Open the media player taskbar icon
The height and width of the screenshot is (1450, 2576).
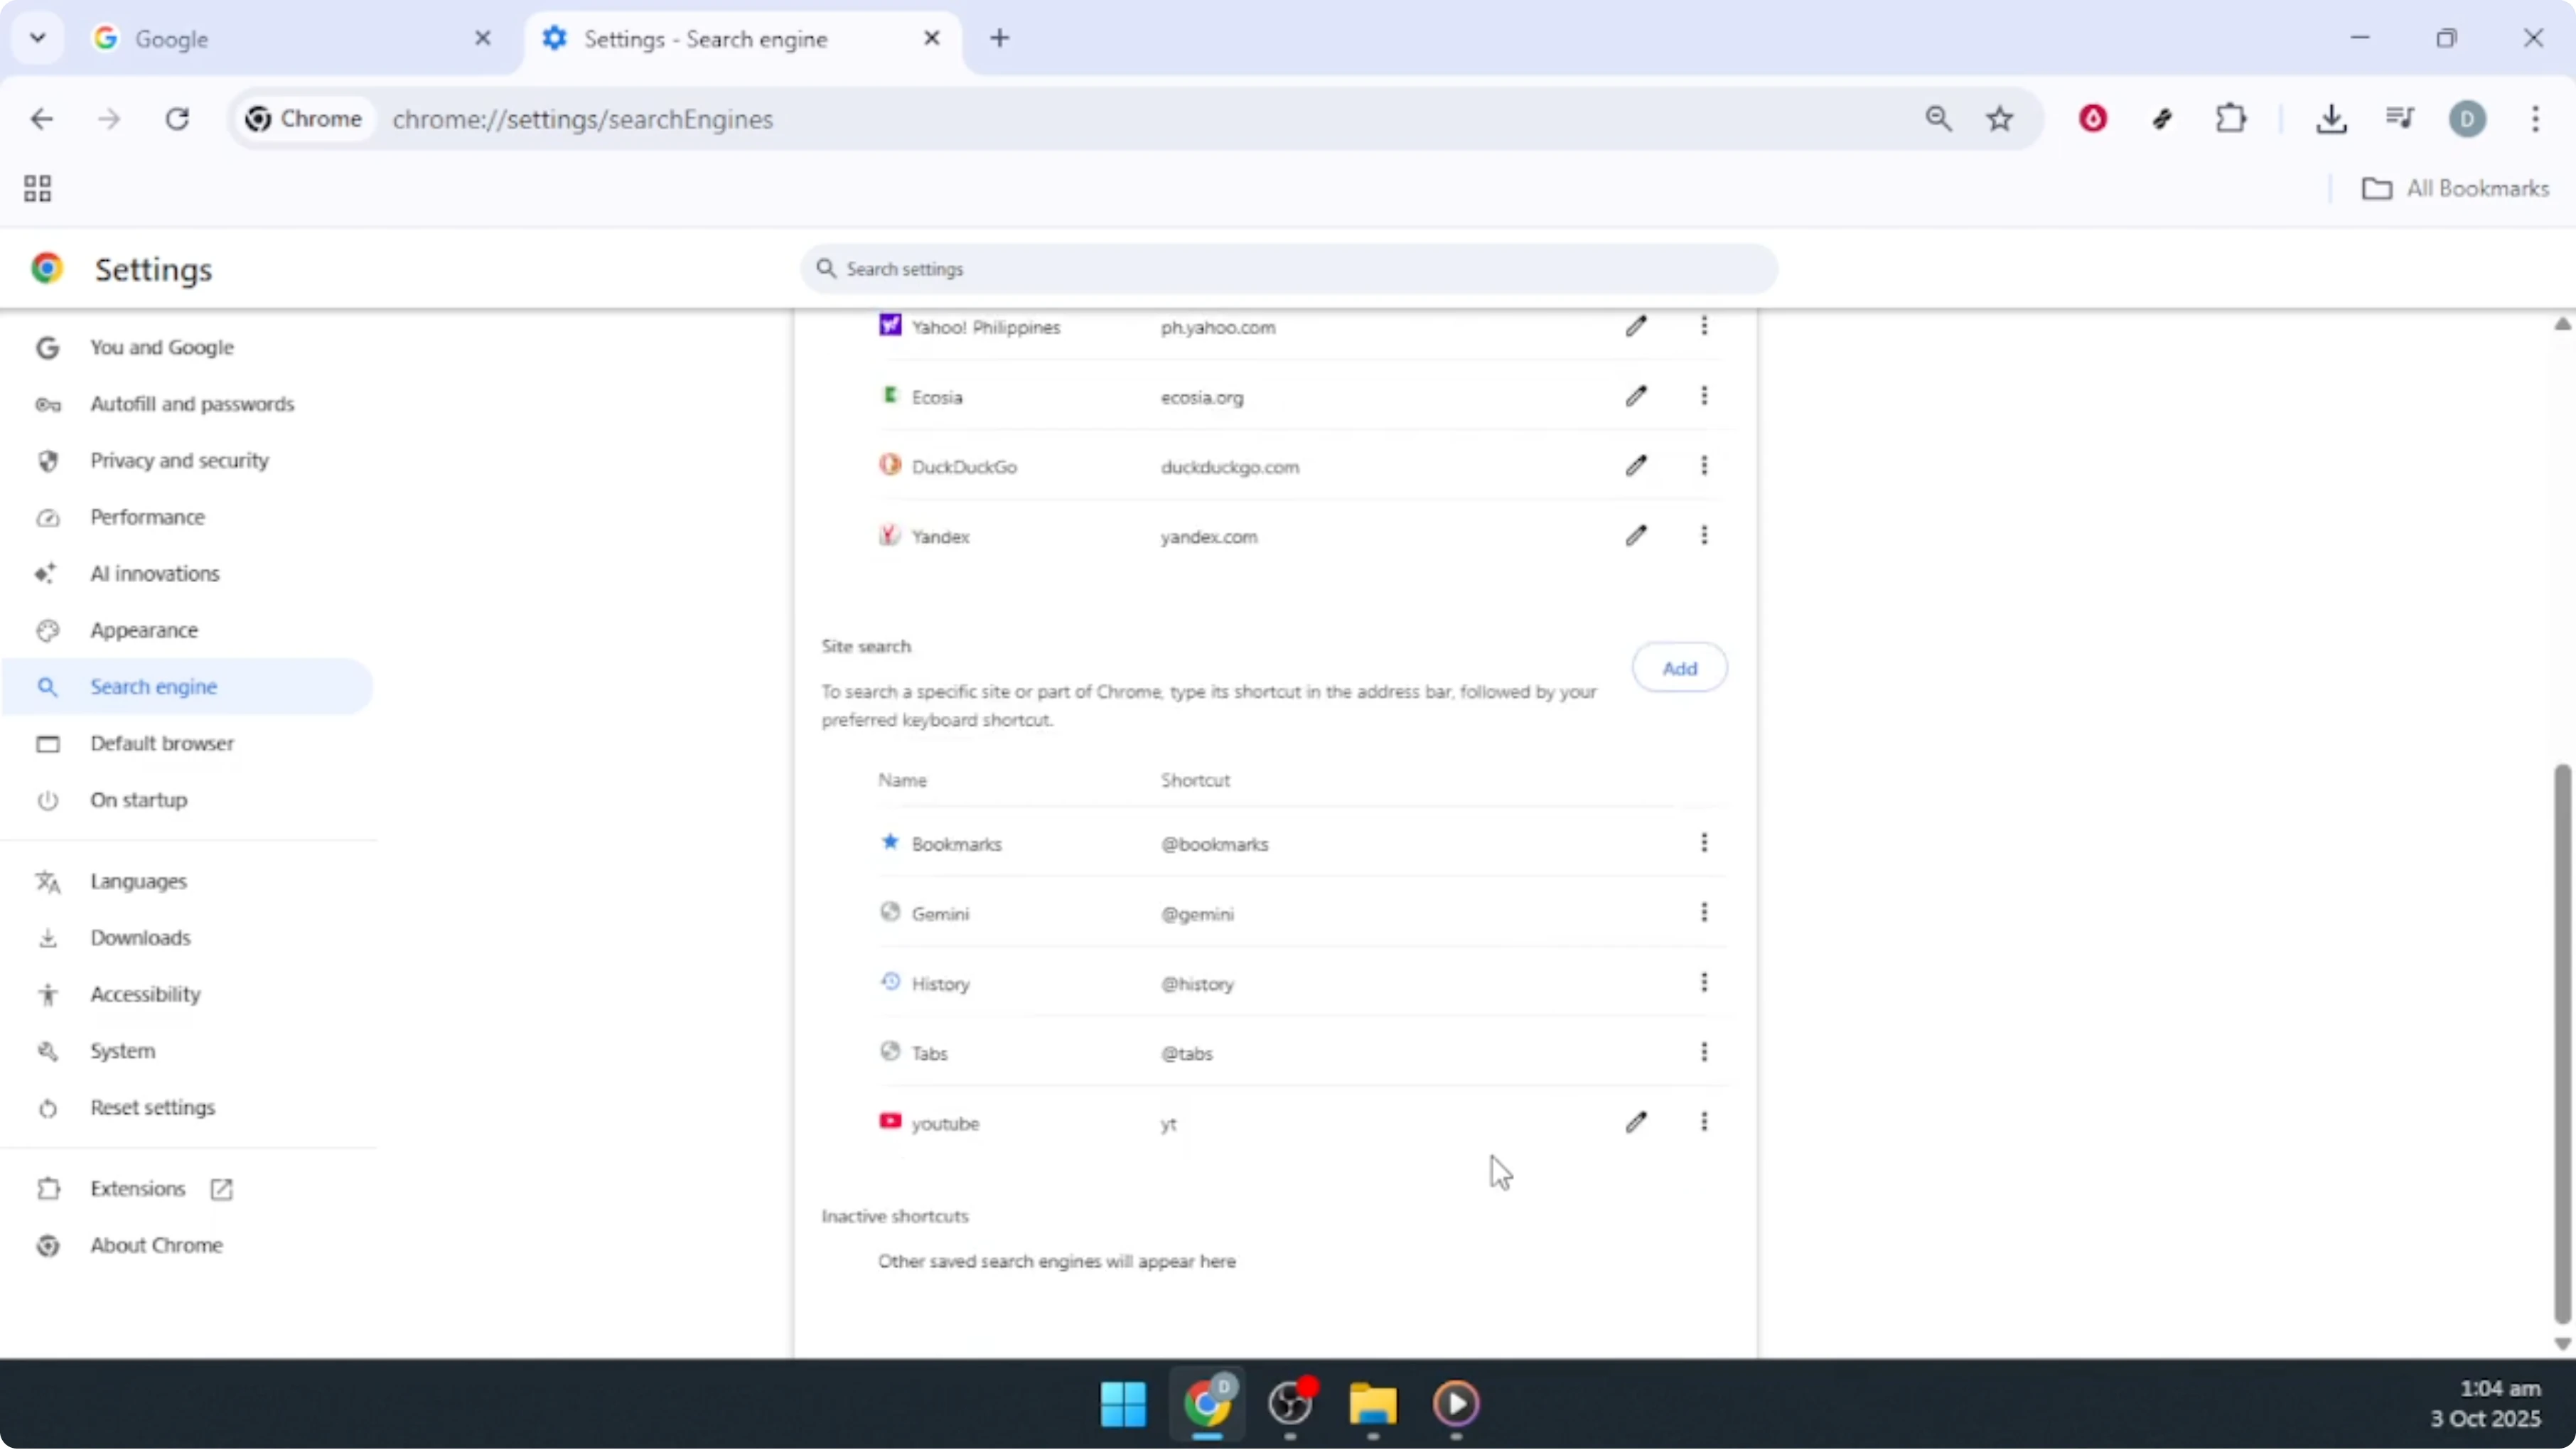[x=1456, y=1404]
